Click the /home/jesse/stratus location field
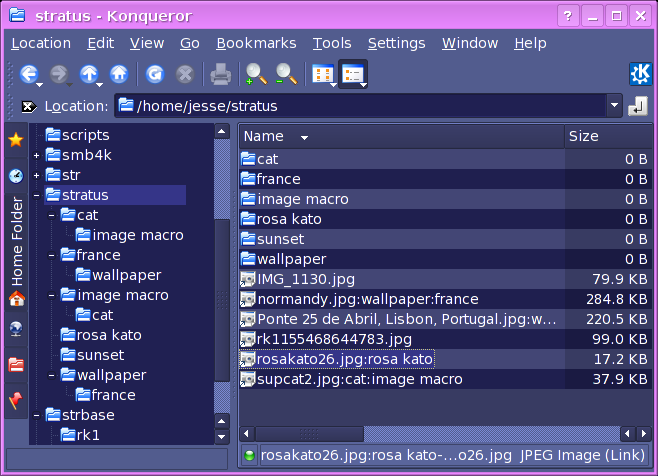Screen dimensions: 658x476 (x=361, y=106)
